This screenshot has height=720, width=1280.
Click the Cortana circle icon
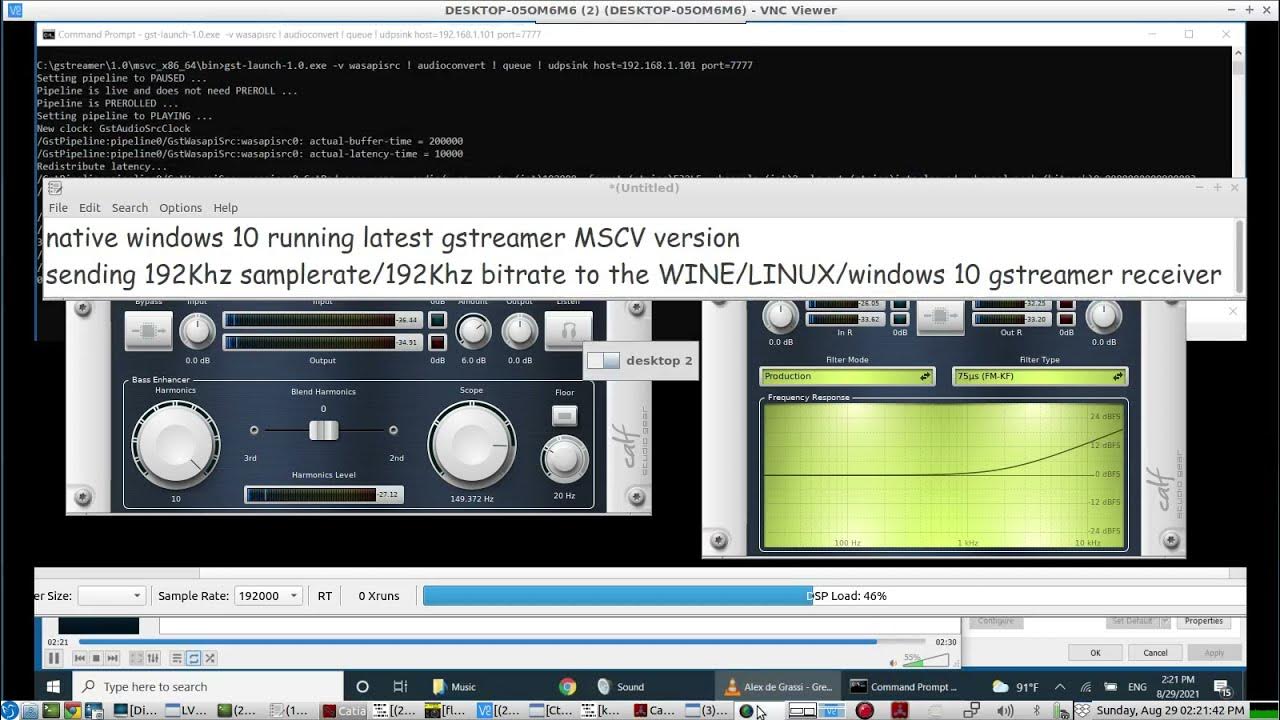[x=363, y=687]
